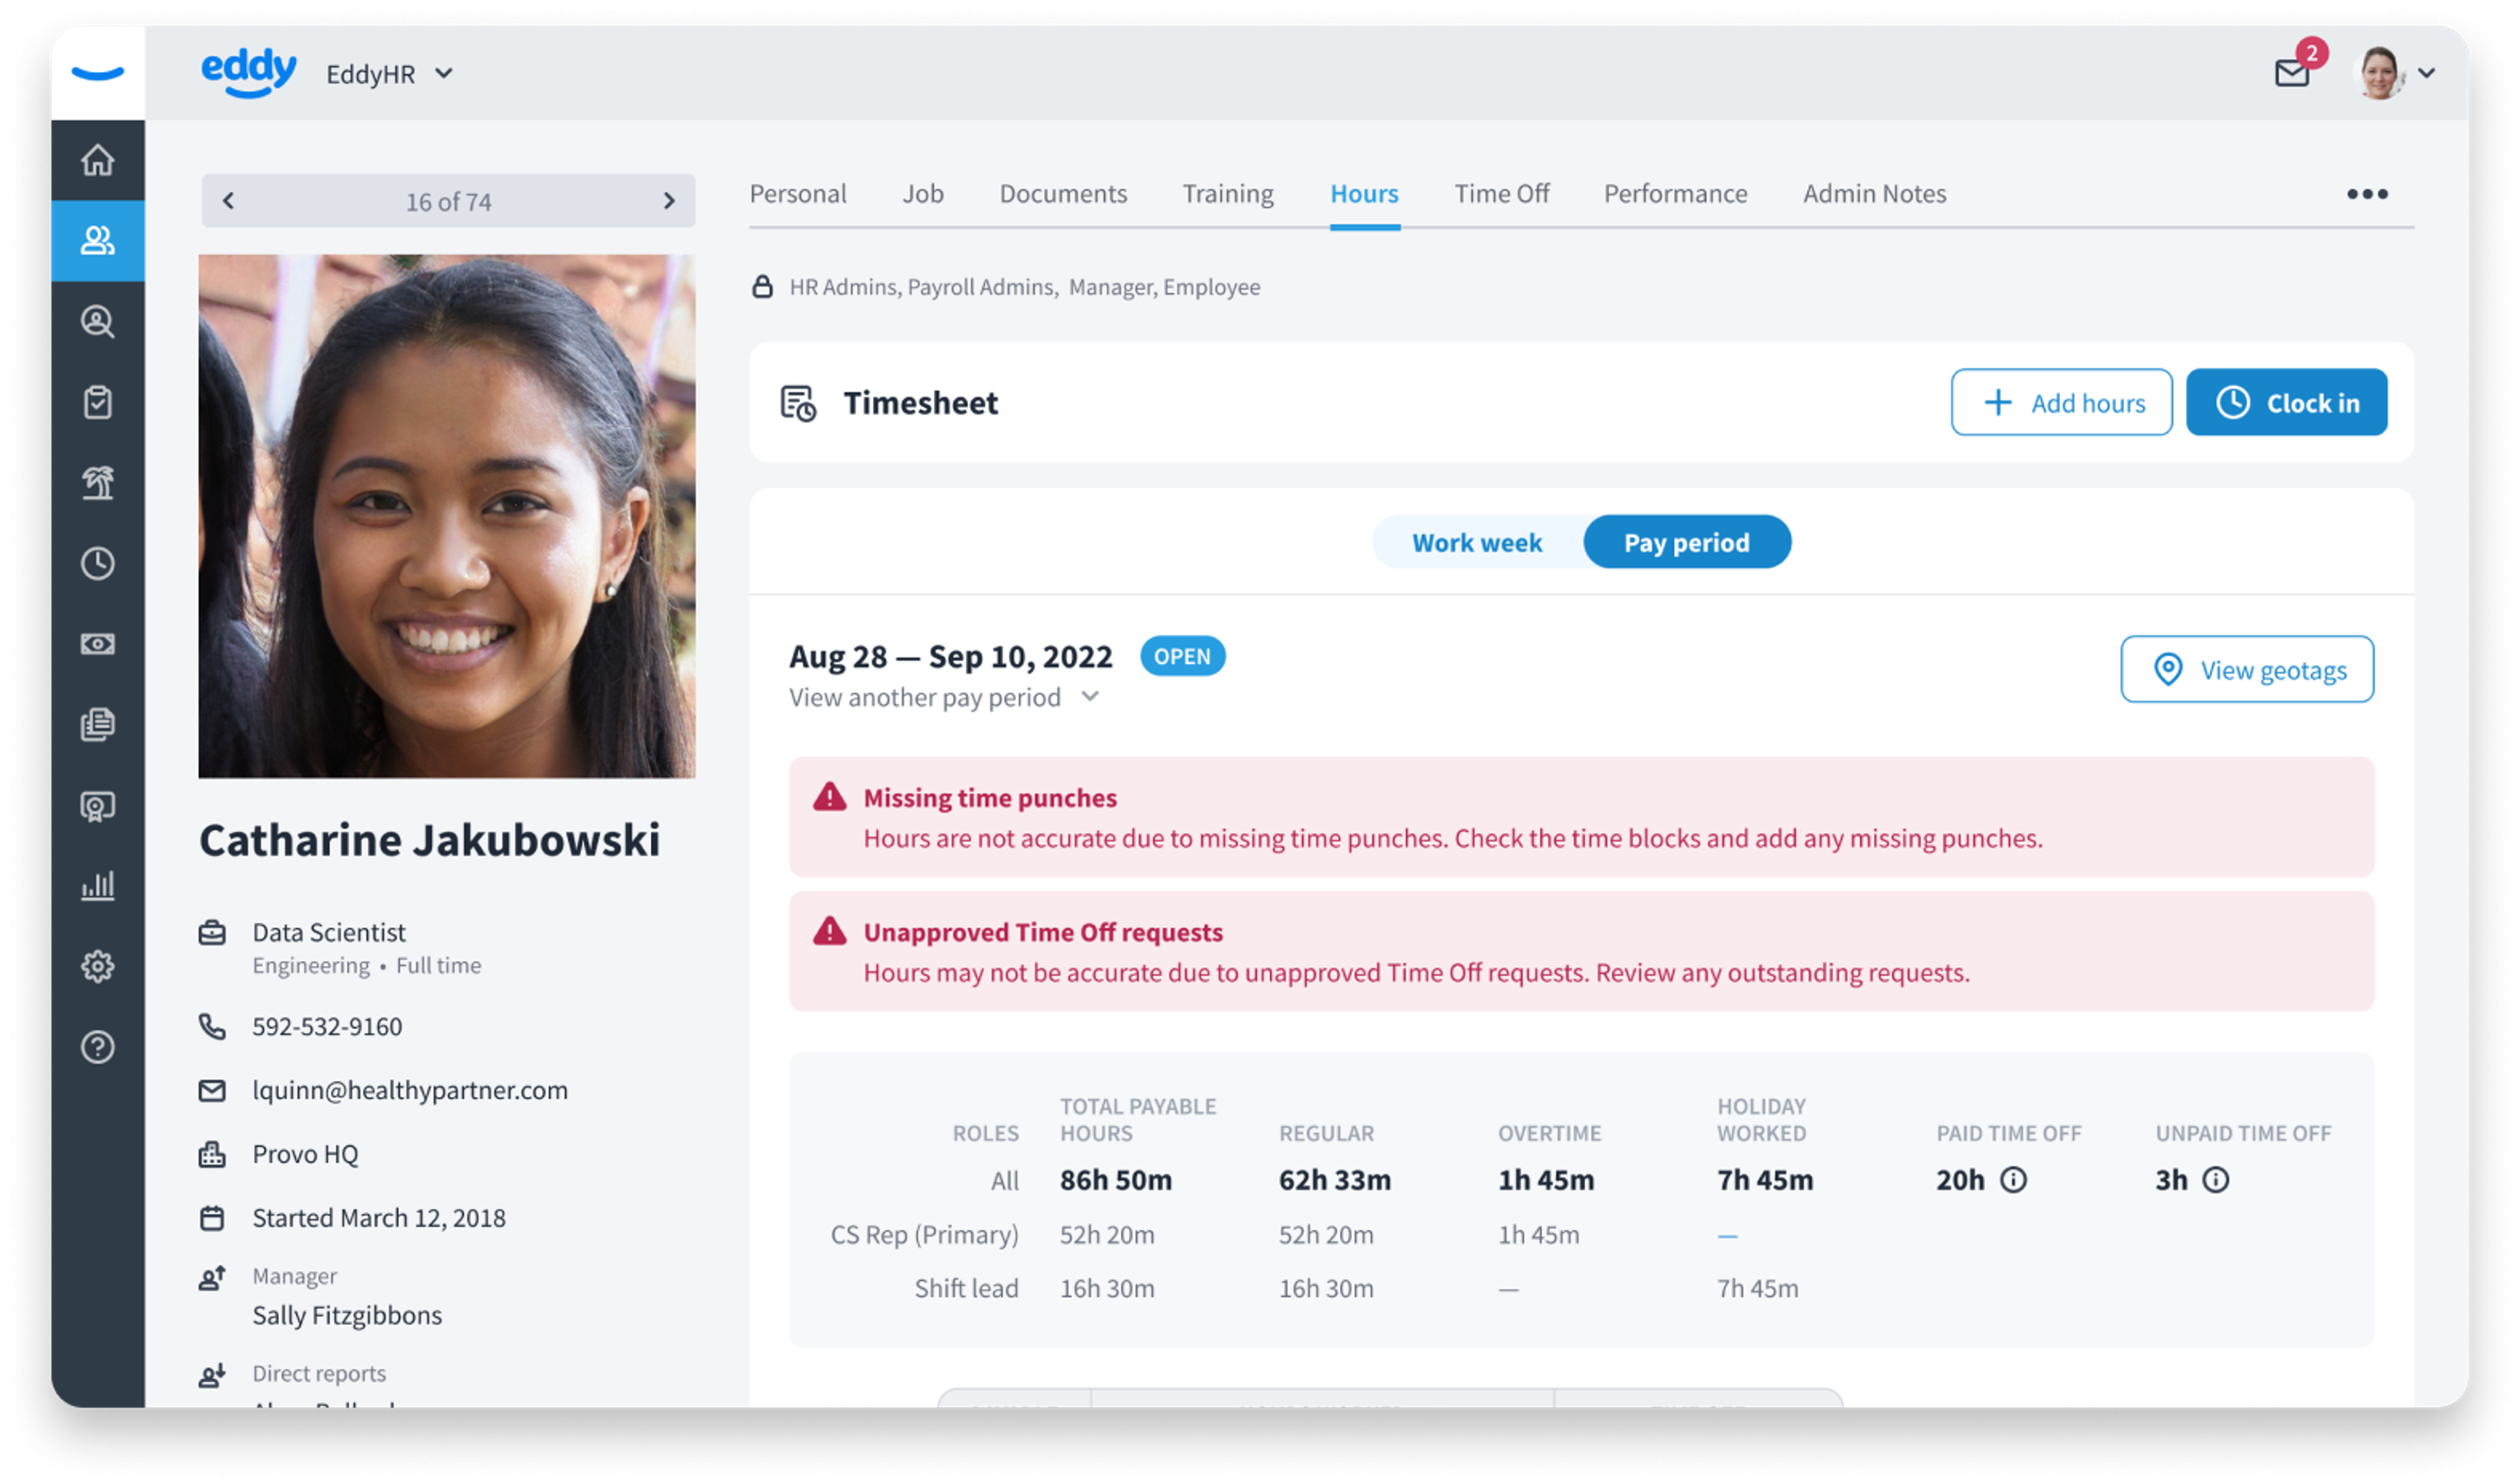Select the Pay period toggle option

tap(1686, 543)
